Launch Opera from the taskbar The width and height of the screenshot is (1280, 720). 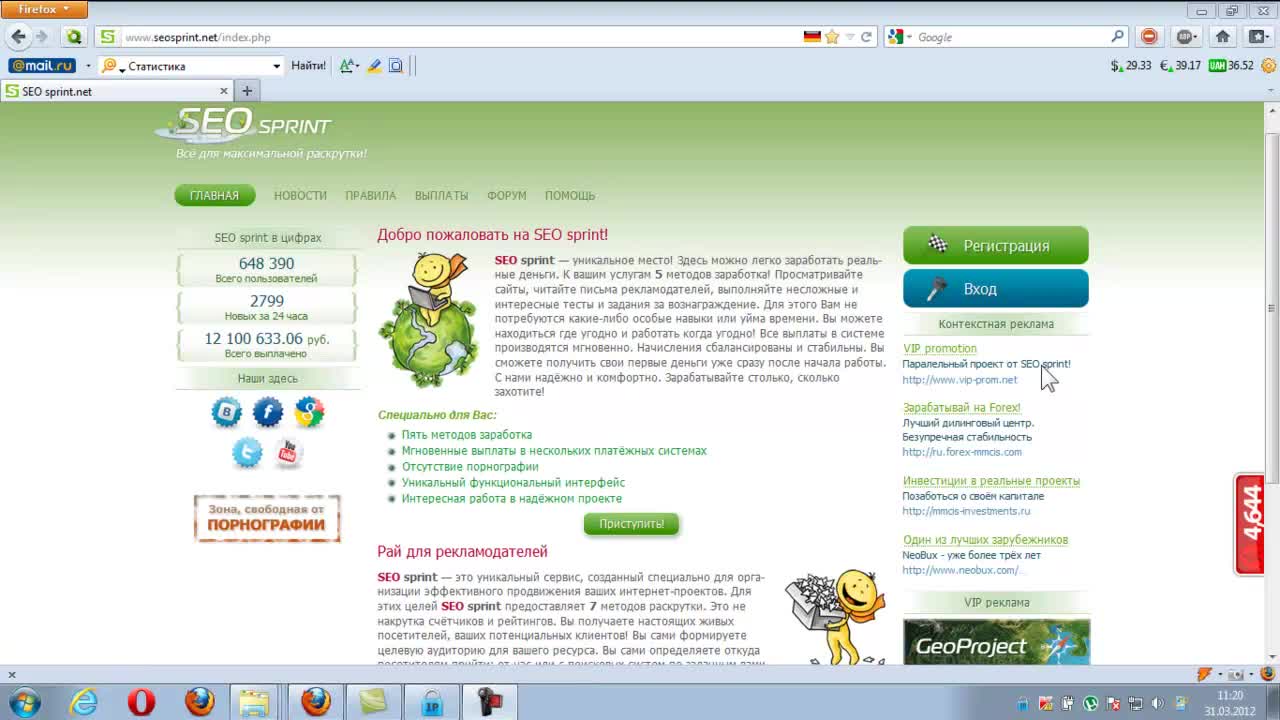141,702
